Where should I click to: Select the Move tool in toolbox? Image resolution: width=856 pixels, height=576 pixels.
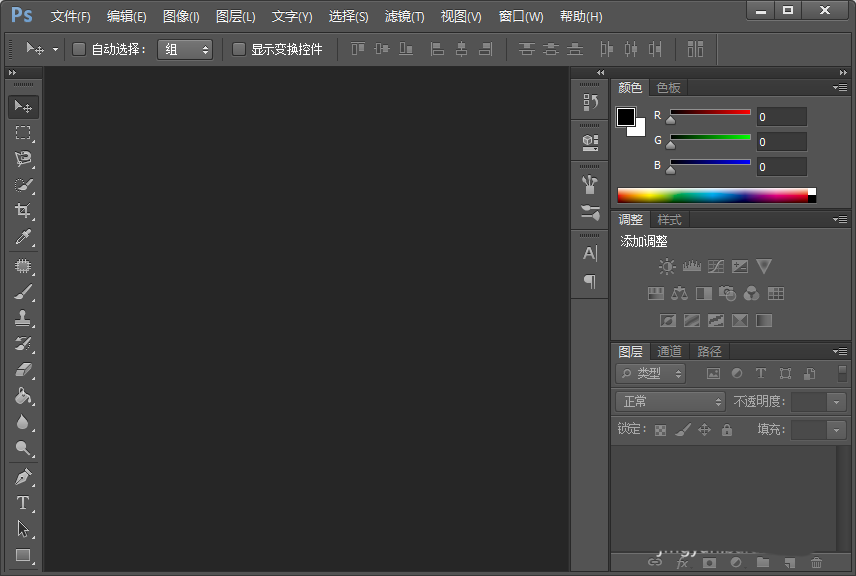coord(23,106)
